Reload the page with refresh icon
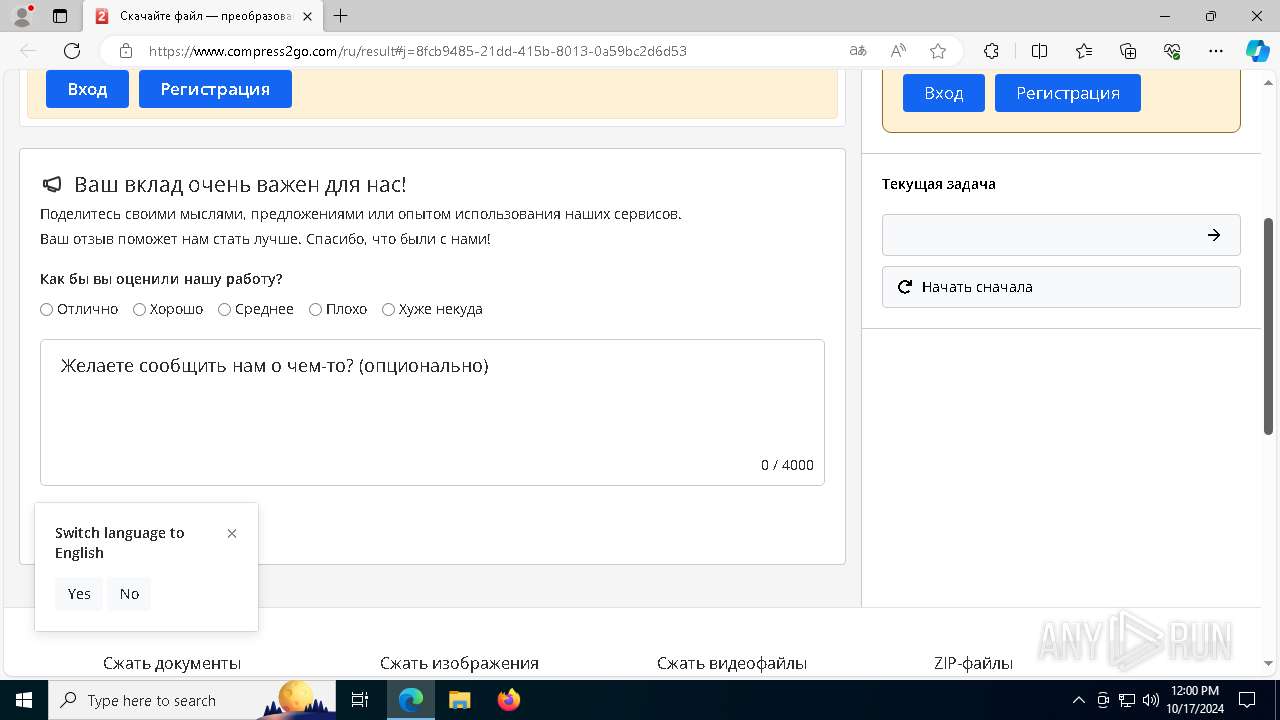 tap(72, 51)
